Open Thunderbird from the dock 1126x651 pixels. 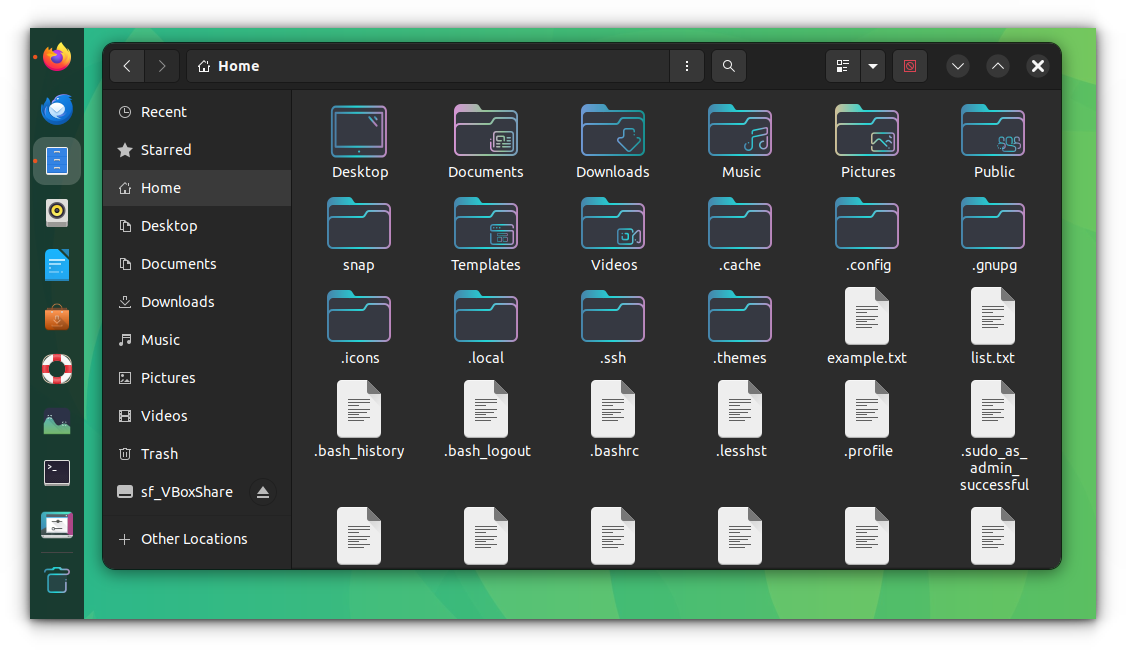(56, 109)
